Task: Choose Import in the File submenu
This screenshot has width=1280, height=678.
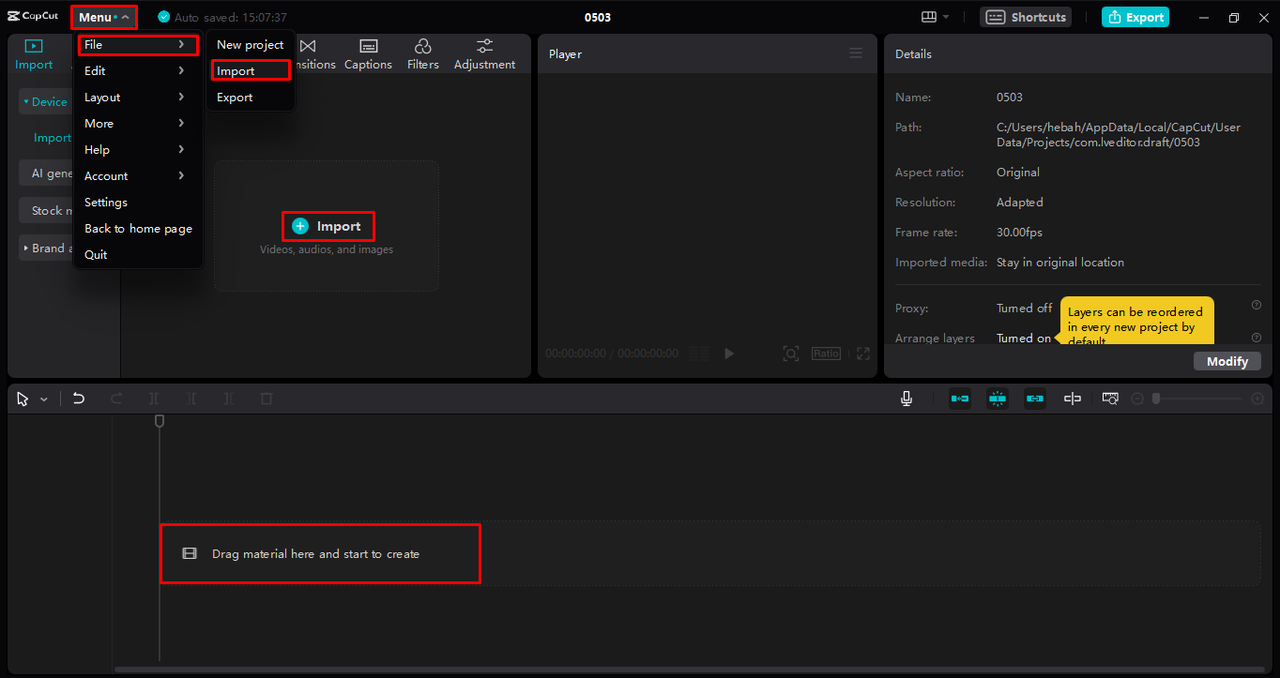Action: (250, 71)
